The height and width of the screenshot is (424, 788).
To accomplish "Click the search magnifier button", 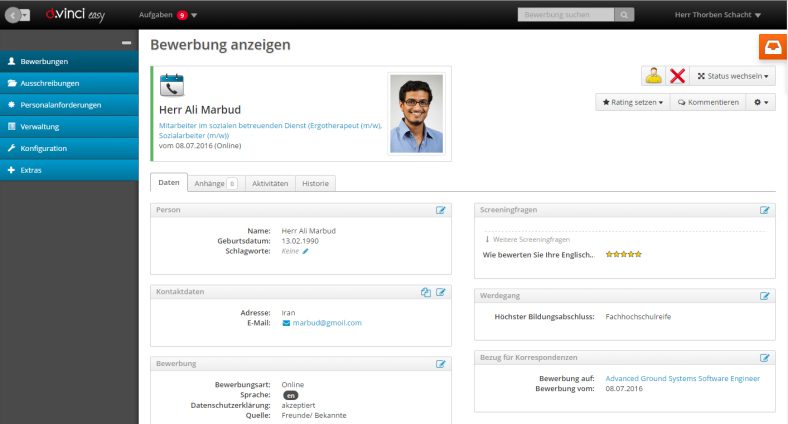I will [x=624, y=15].
